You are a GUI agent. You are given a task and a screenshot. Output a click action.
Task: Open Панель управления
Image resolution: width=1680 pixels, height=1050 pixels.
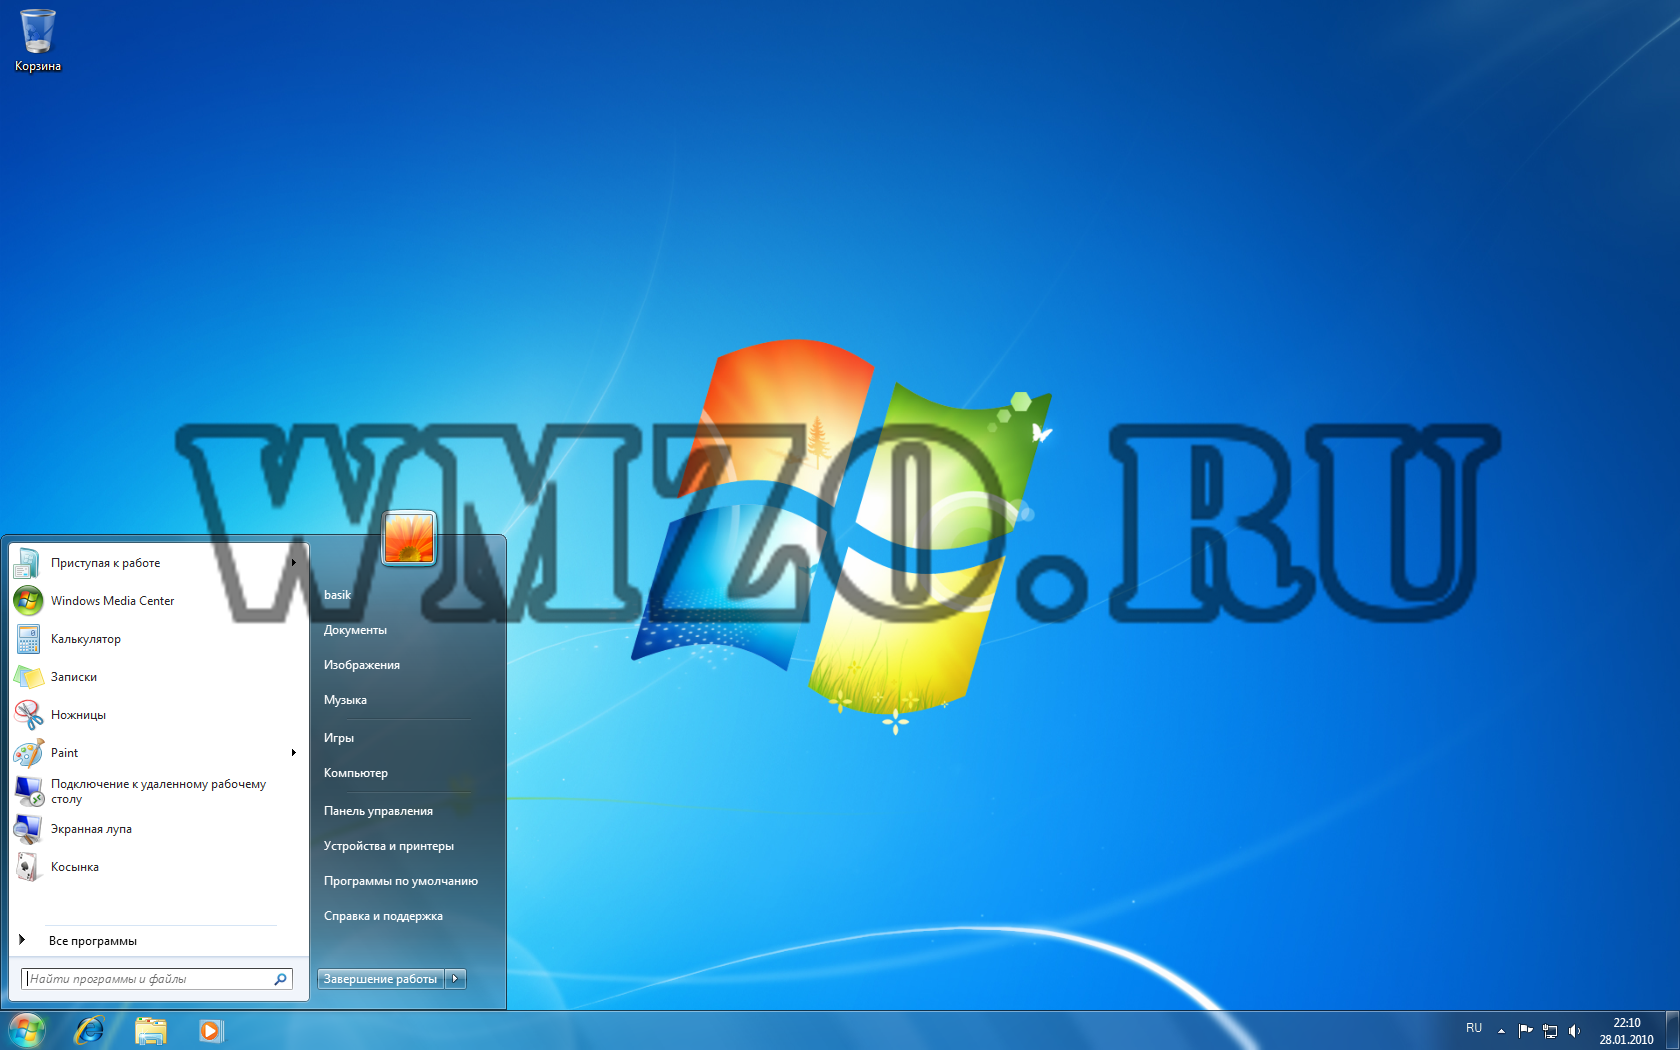pos(378,811)
